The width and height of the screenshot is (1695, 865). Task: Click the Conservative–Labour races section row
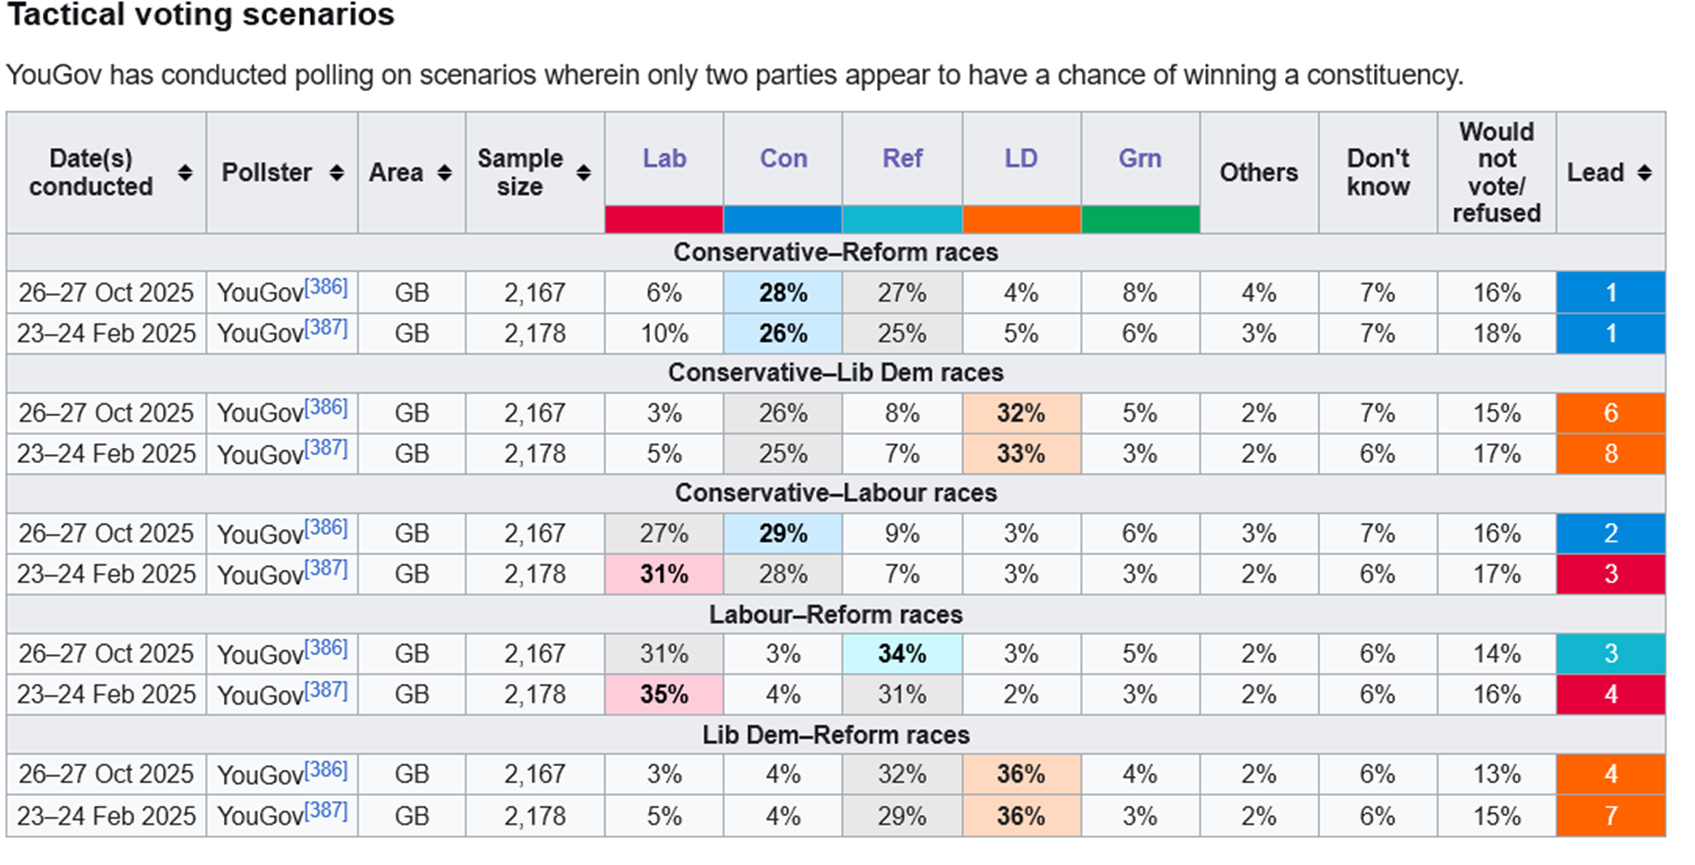coord(835,493)
